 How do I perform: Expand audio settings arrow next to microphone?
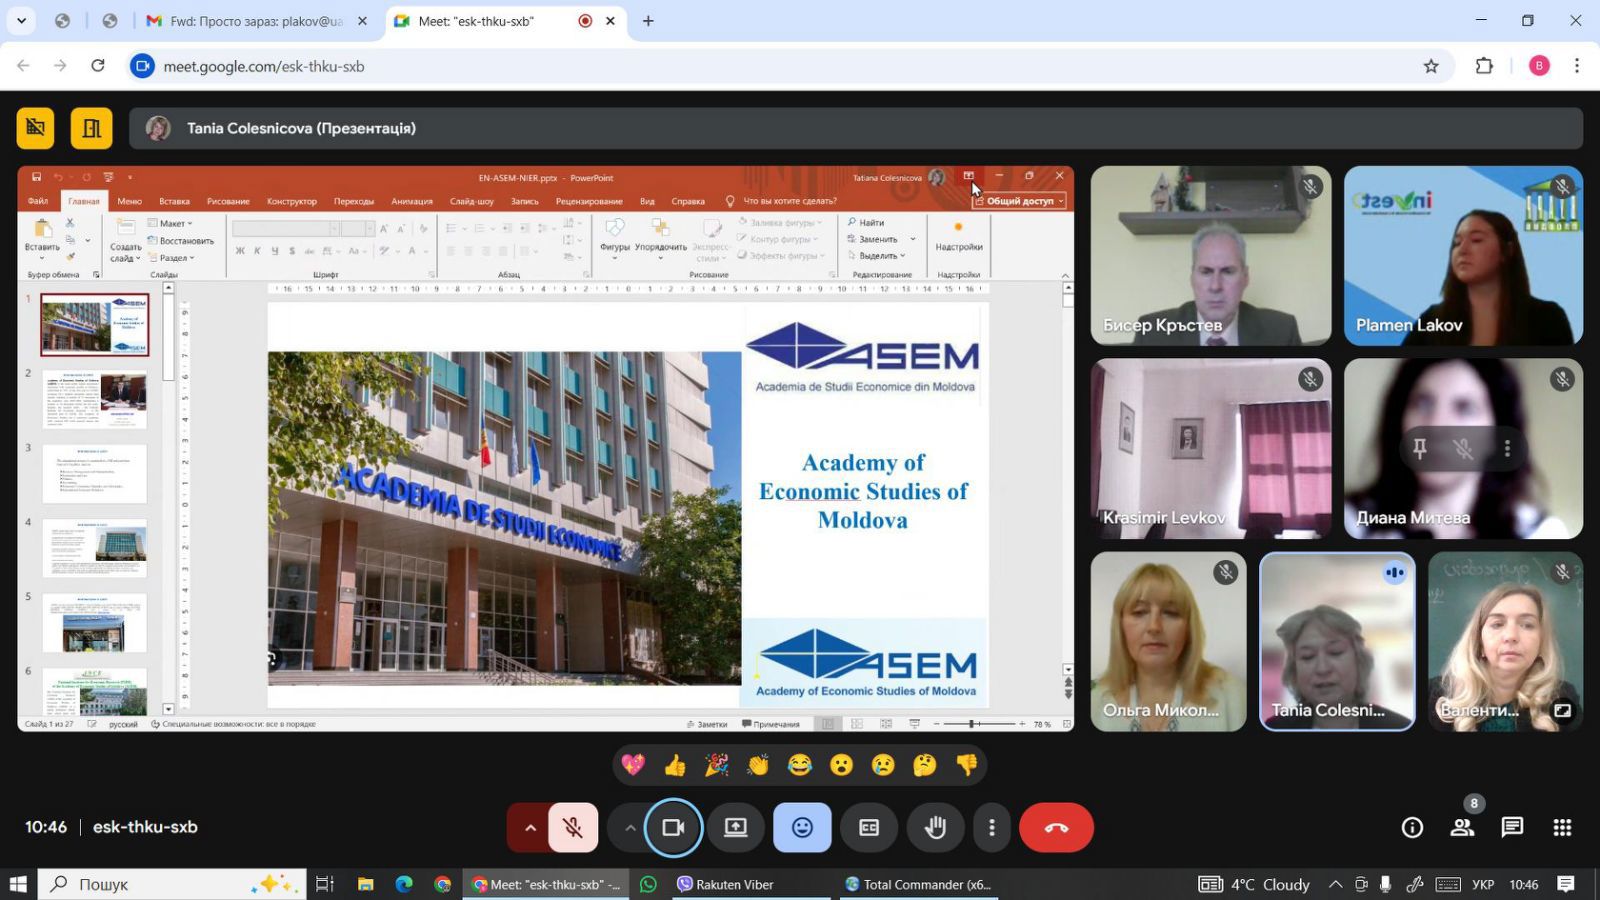tap(530, 827)
